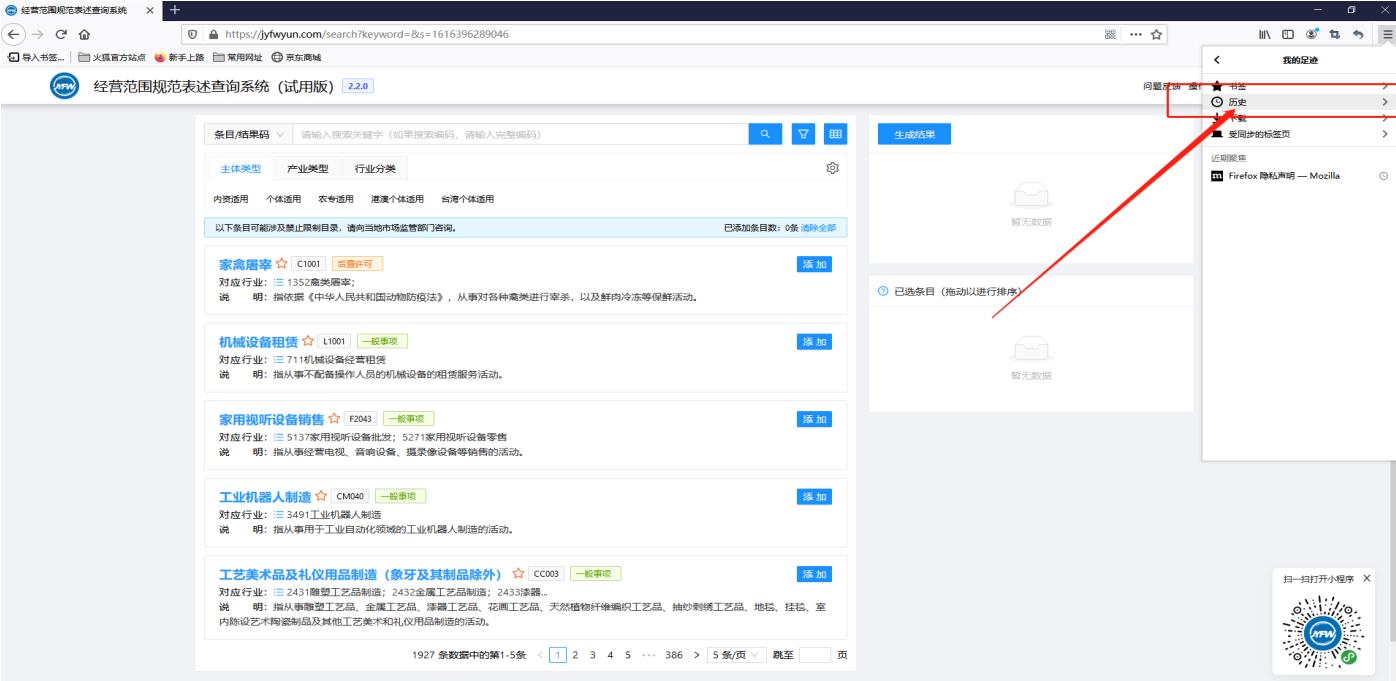The image size is (1396, 681).
Task: Switch to the 行业分类 tab
Action: coord(375,169)
